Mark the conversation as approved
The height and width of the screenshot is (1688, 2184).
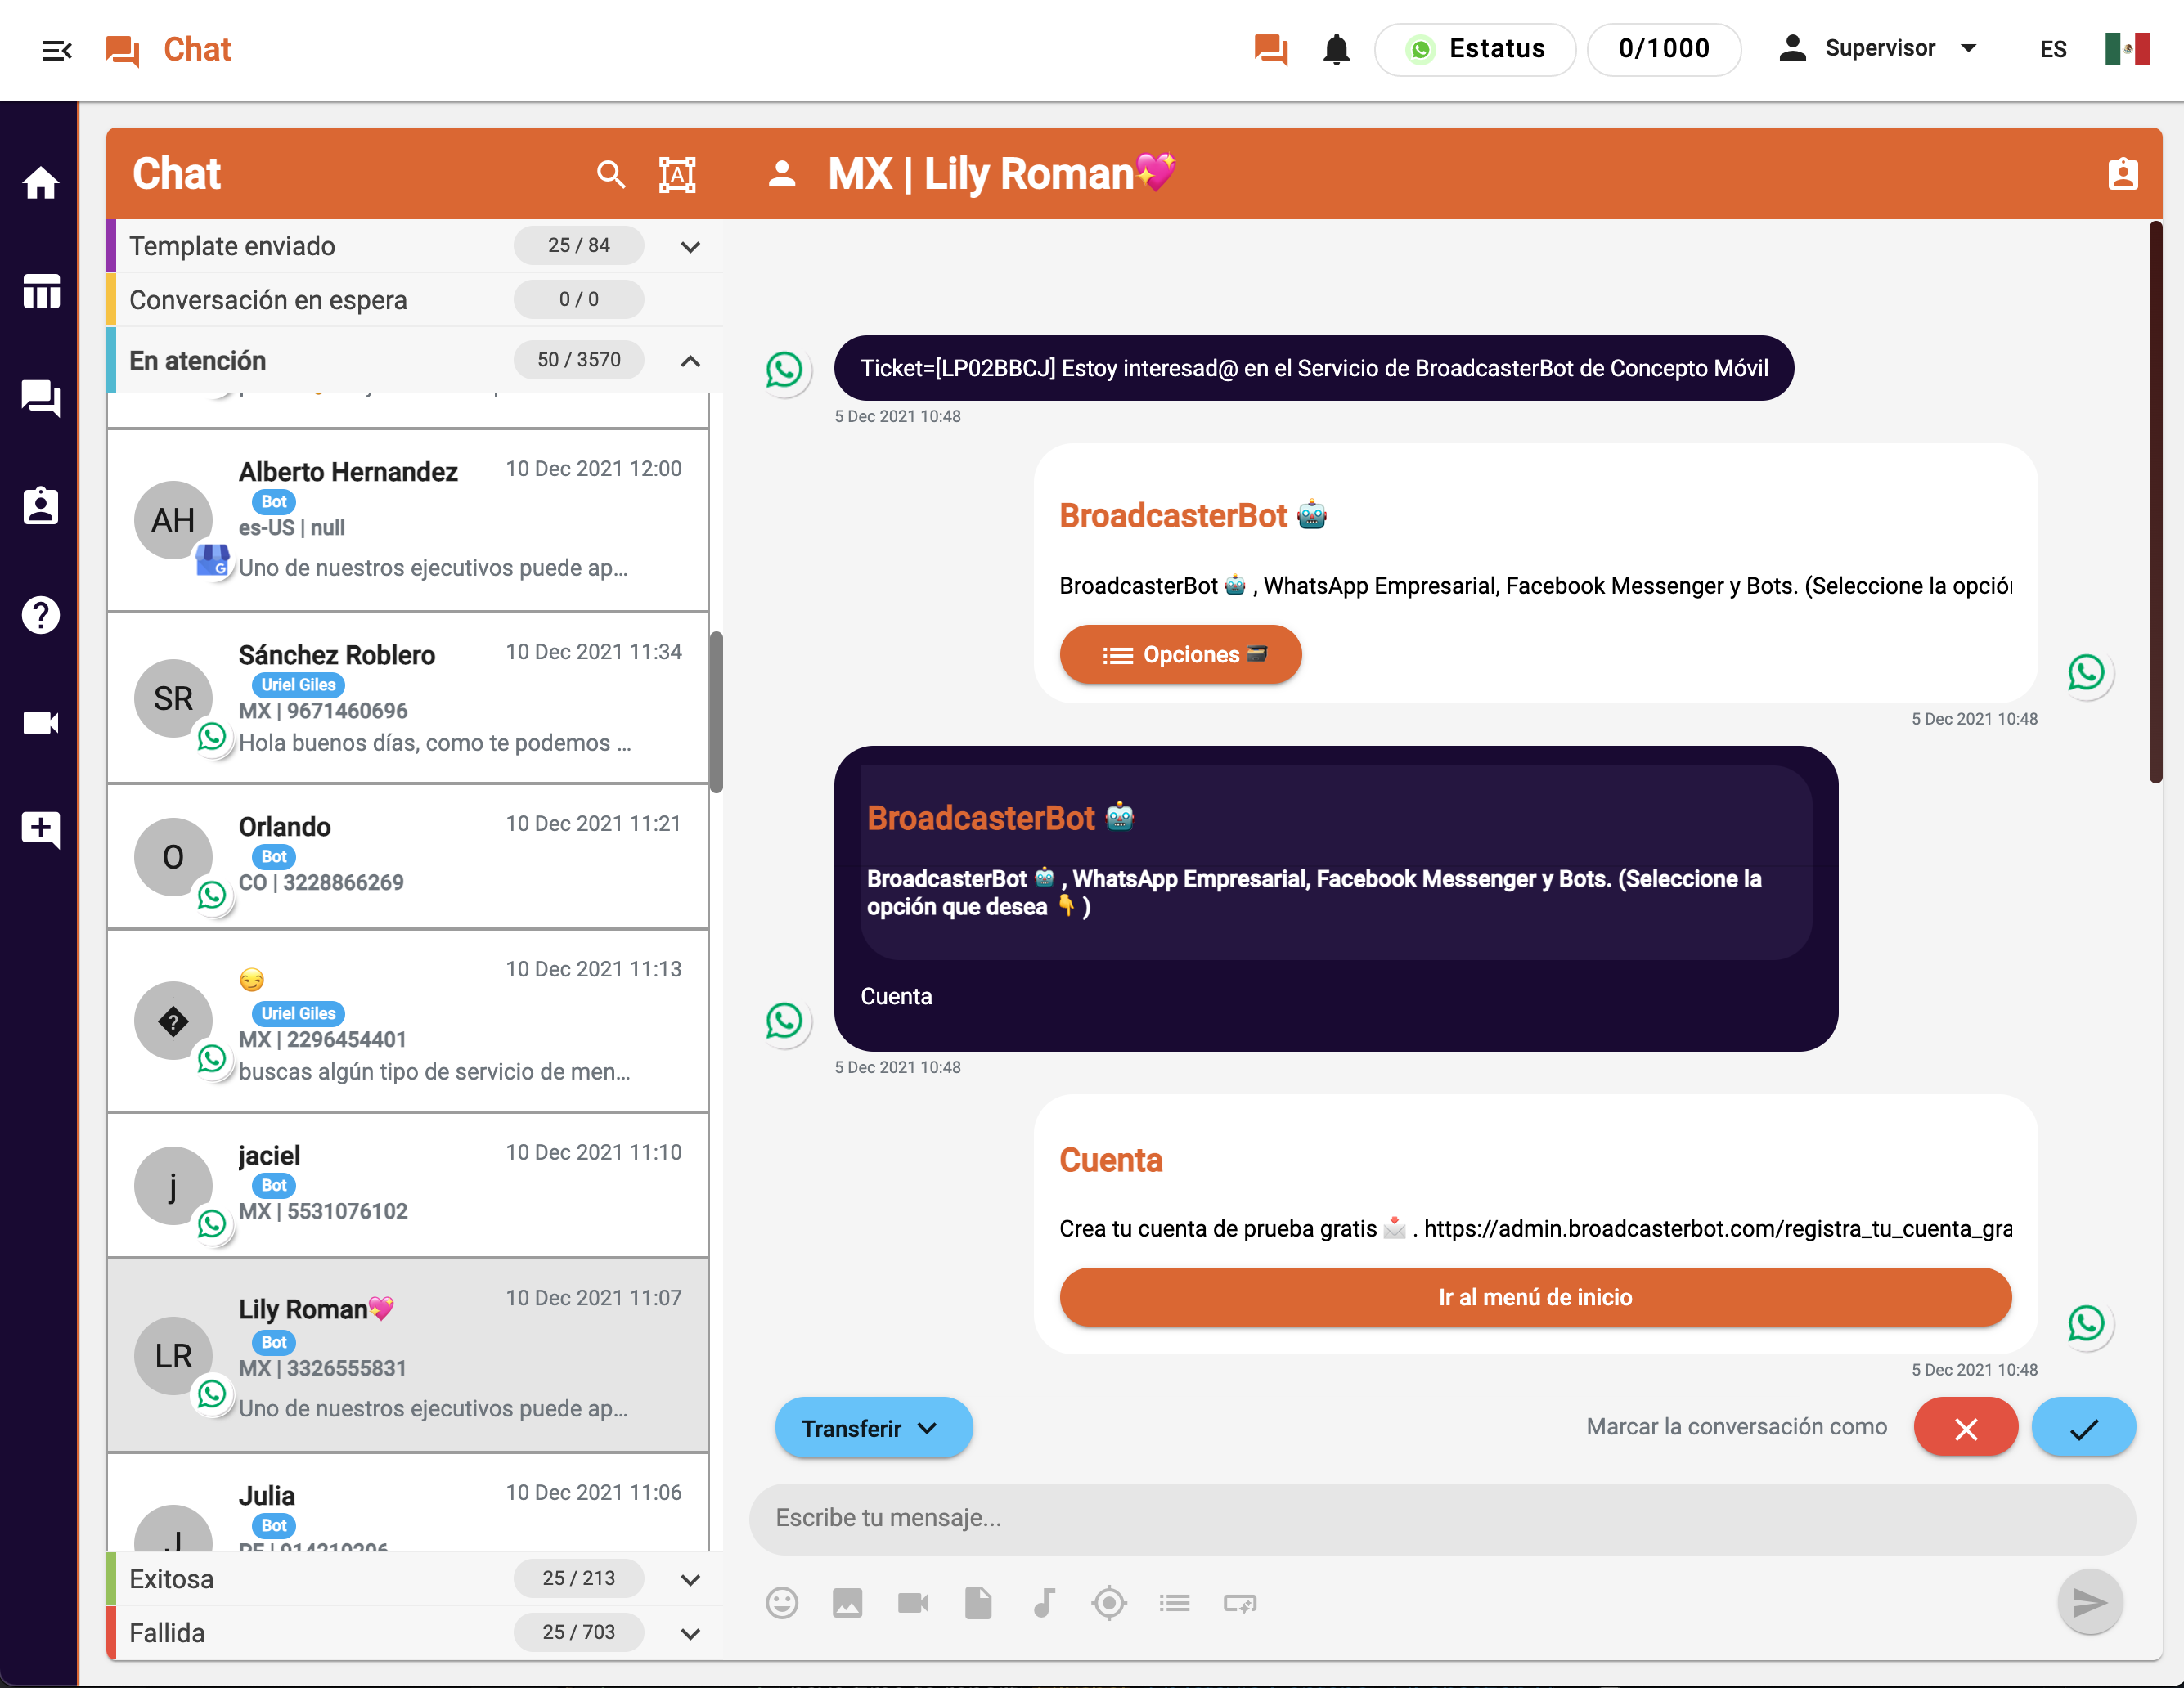click(2084, 1427)
